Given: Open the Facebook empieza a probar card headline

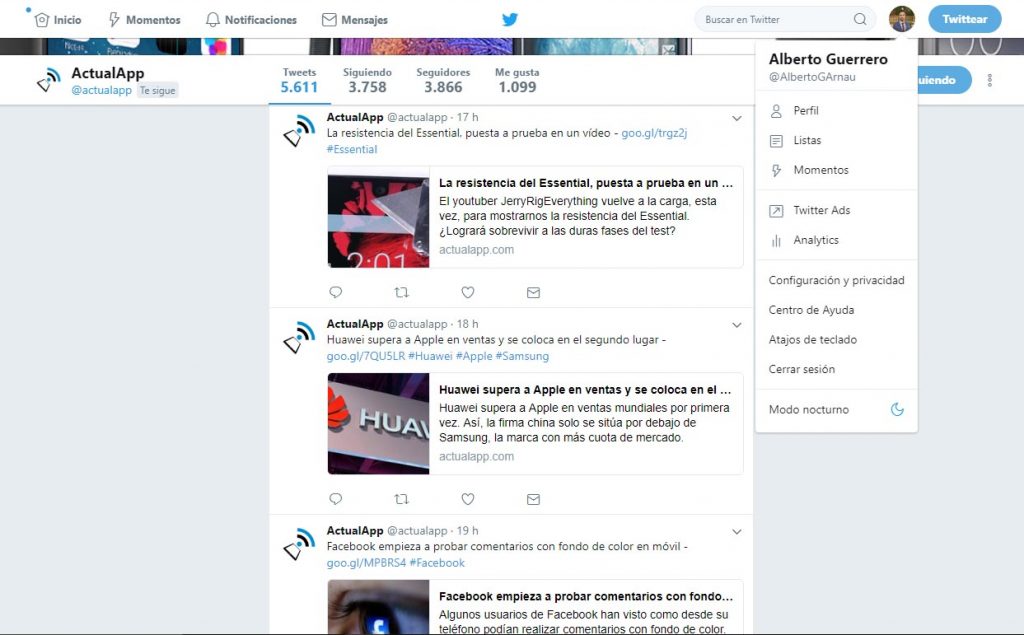Looking at the screenshot, I should pos(586,596).
